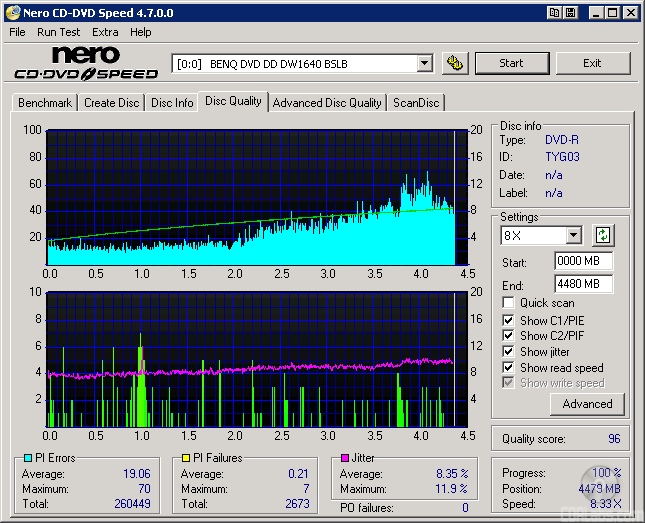The height and width of the screenshot is (523, 645).
Task: Disable Show read speed checkbox
Action: pos(509,368)
